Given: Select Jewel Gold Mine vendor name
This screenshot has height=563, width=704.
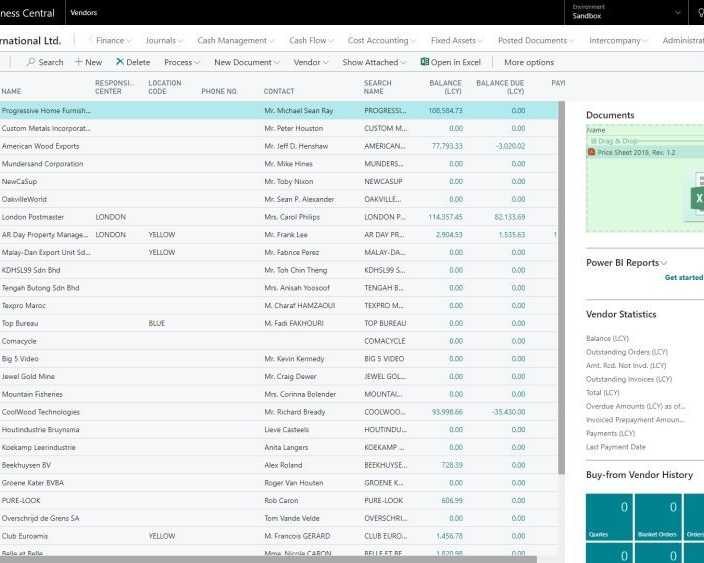Looking at the screenshot, I should [28, 376].
